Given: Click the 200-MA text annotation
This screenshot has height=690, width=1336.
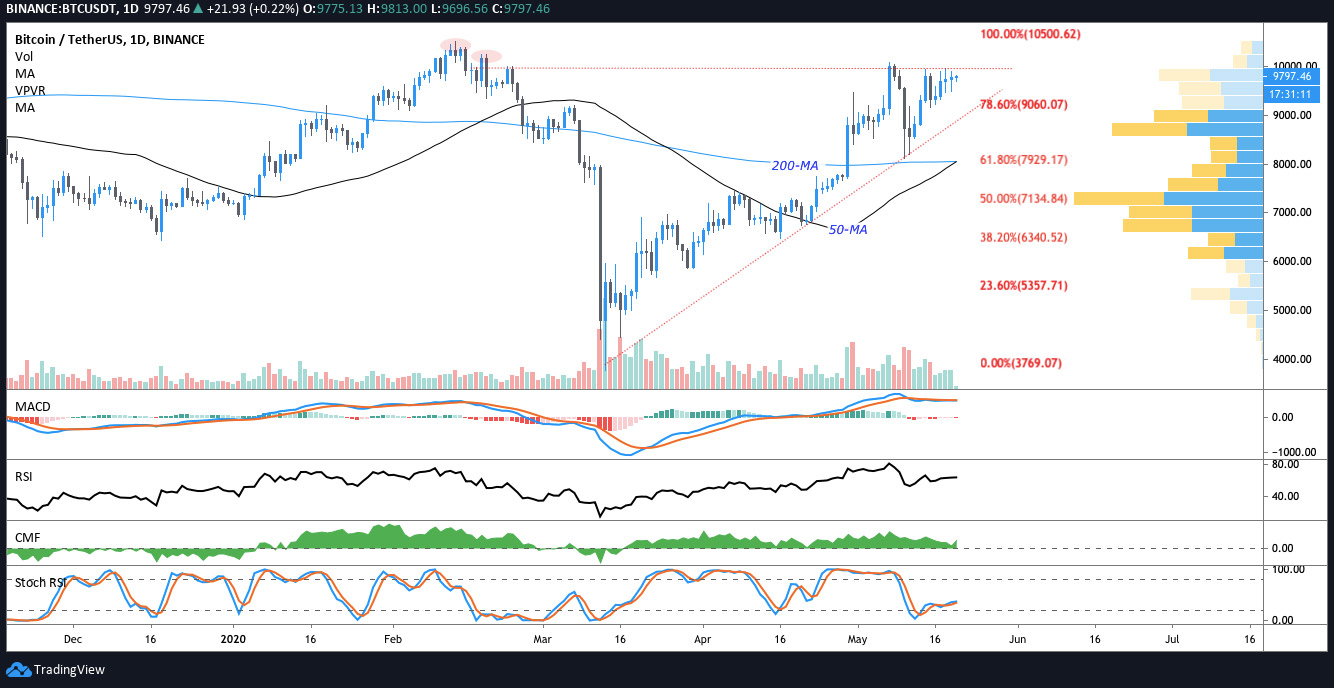Looking at the screenshot, I should tap(795, 164).
